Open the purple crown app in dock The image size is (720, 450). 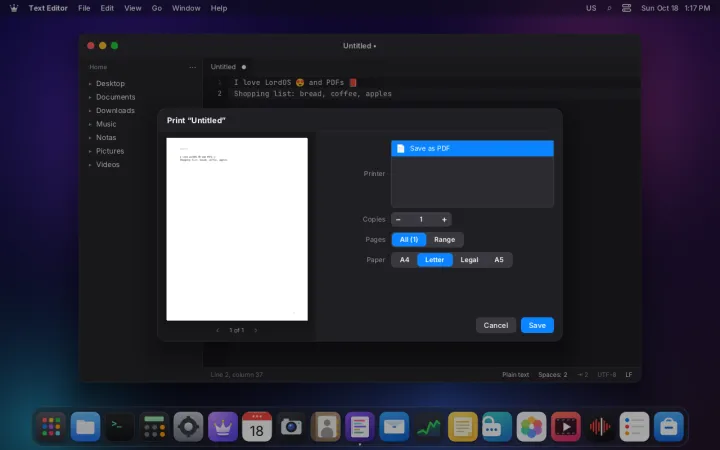pyautogui.click(x=223, y=427)
